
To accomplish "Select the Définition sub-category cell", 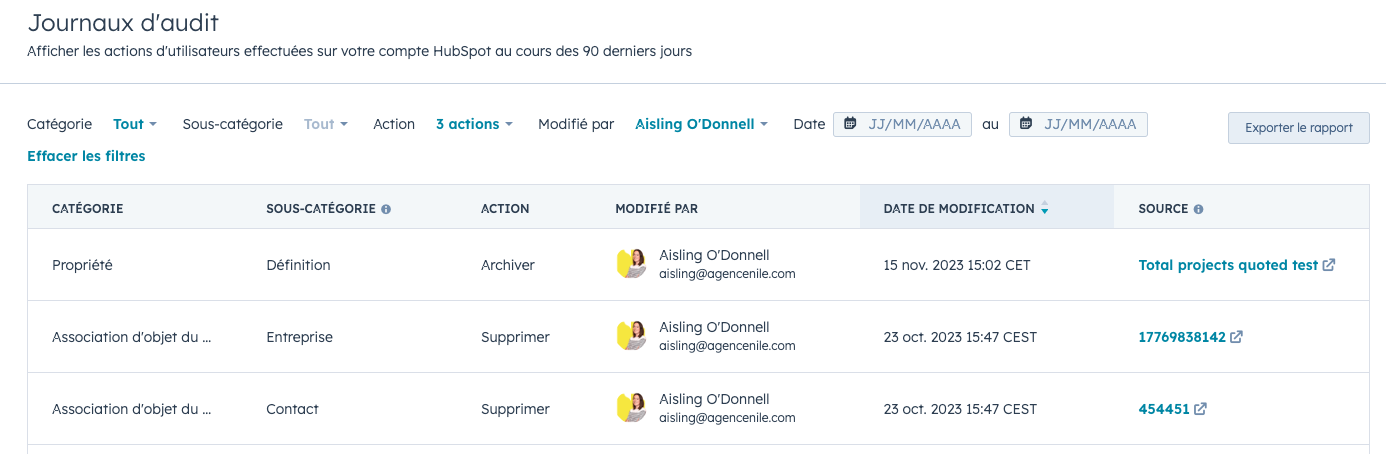I will tap(298, 265).
